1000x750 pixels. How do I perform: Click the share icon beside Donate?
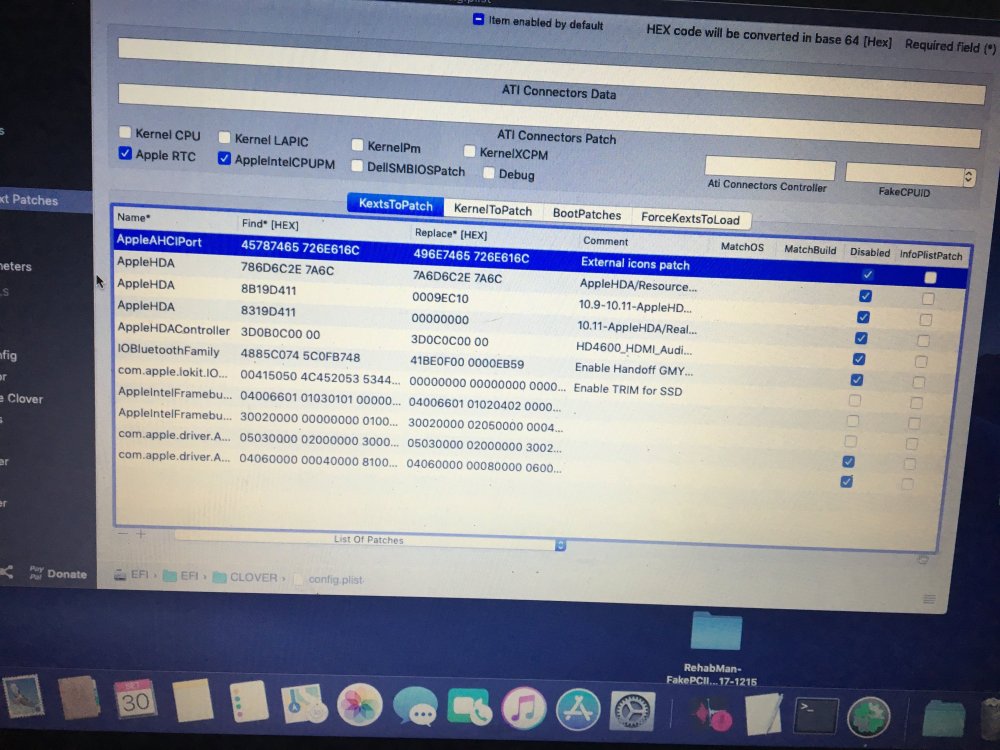tap(6, 571)
